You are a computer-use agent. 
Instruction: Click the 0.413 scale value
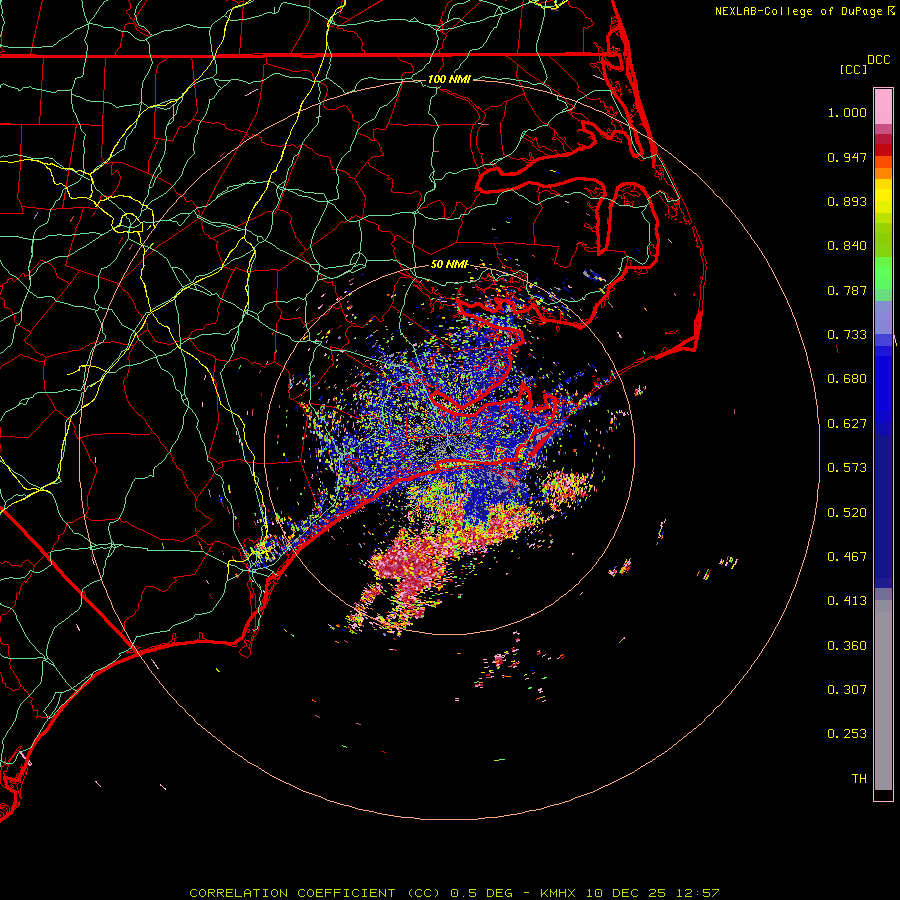[x=847, y=601]
